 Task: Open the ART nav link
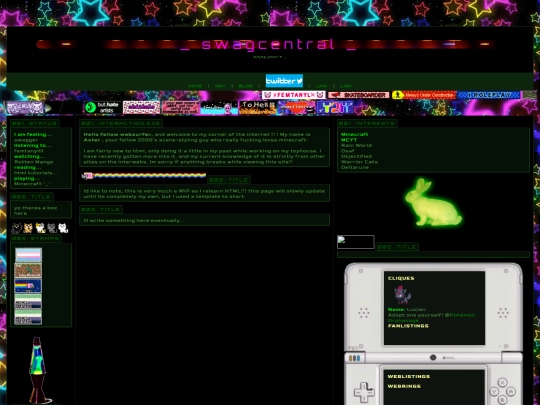point(220,86)
